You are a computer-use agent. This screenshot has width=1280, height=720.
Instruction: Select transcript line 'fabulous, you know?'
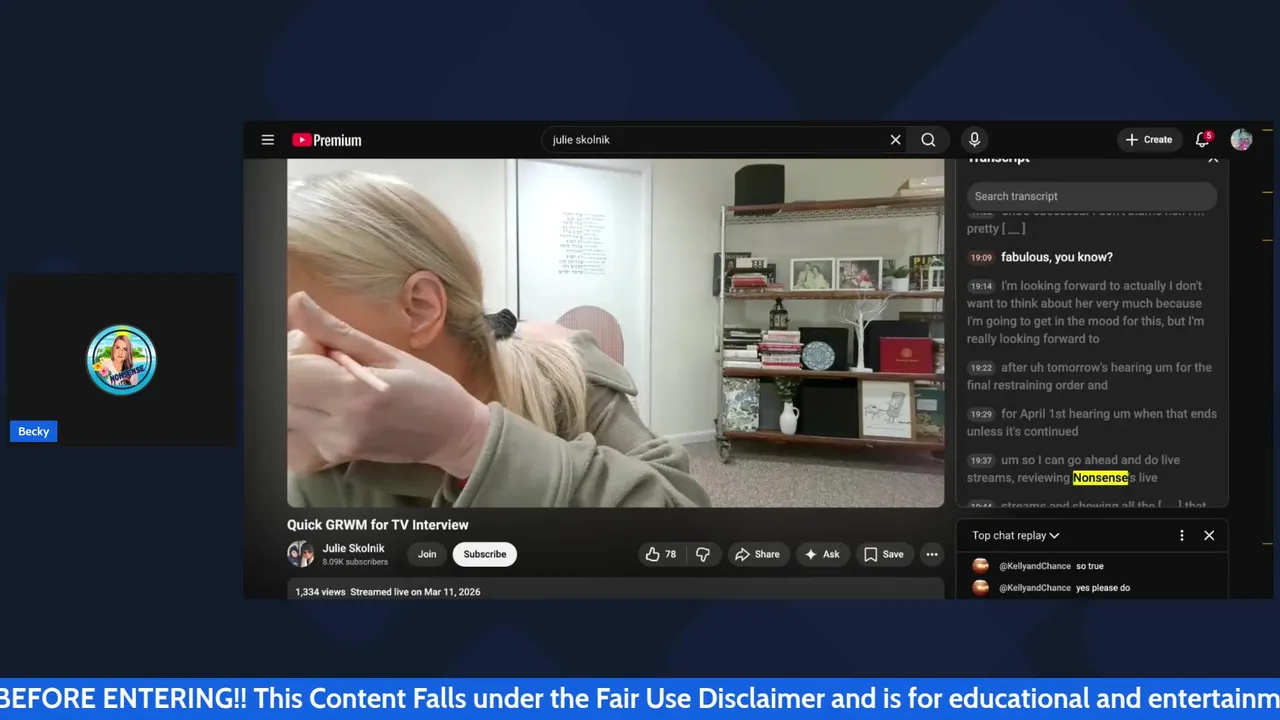(1057, 257)
